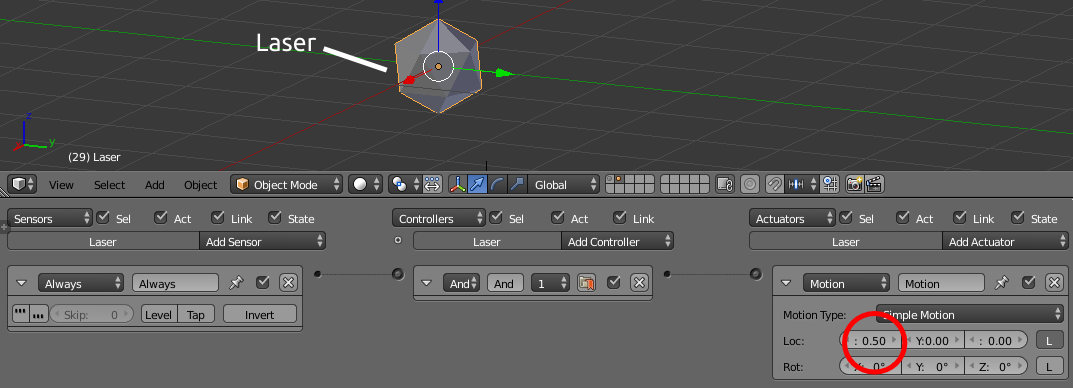Open the Add Controller dropdown
The image size is (1073, 388).
[x=617, y=242]
